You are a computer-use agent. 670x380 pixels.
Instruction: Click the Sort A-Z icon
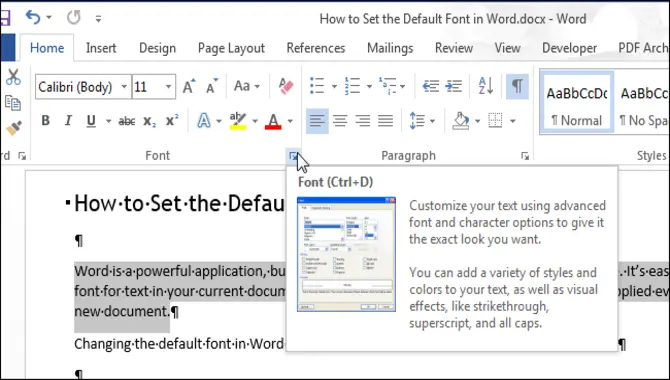486,86
